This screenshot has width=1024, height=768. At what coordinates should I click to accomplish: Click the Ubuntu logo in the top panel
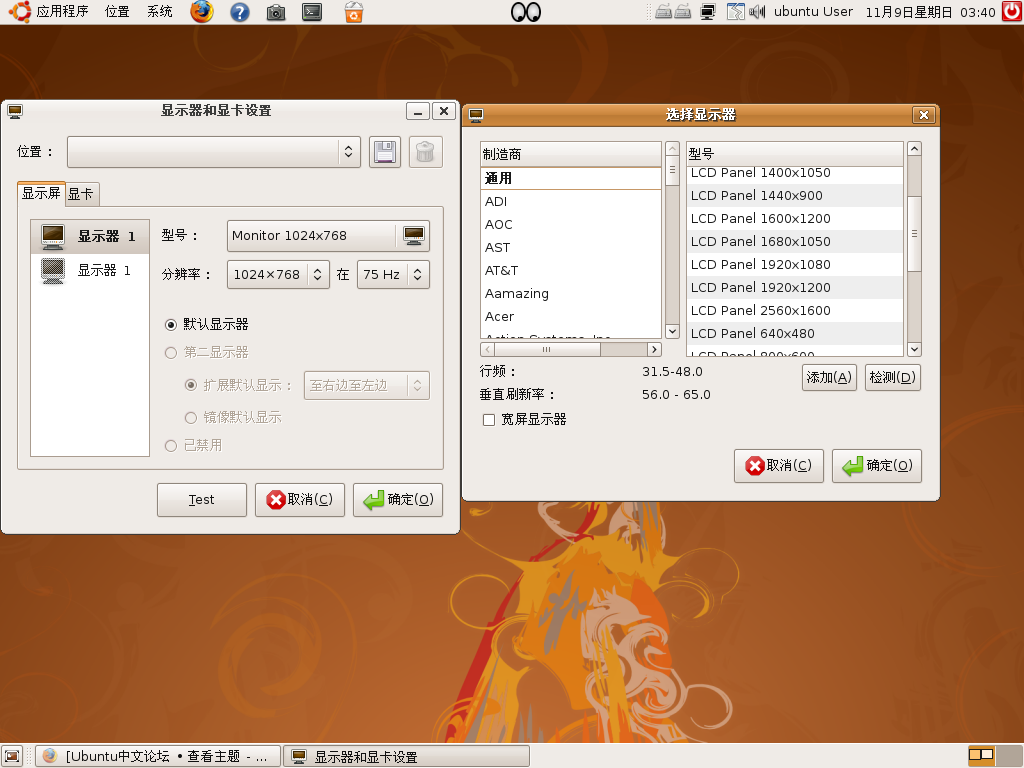point(20,11)
